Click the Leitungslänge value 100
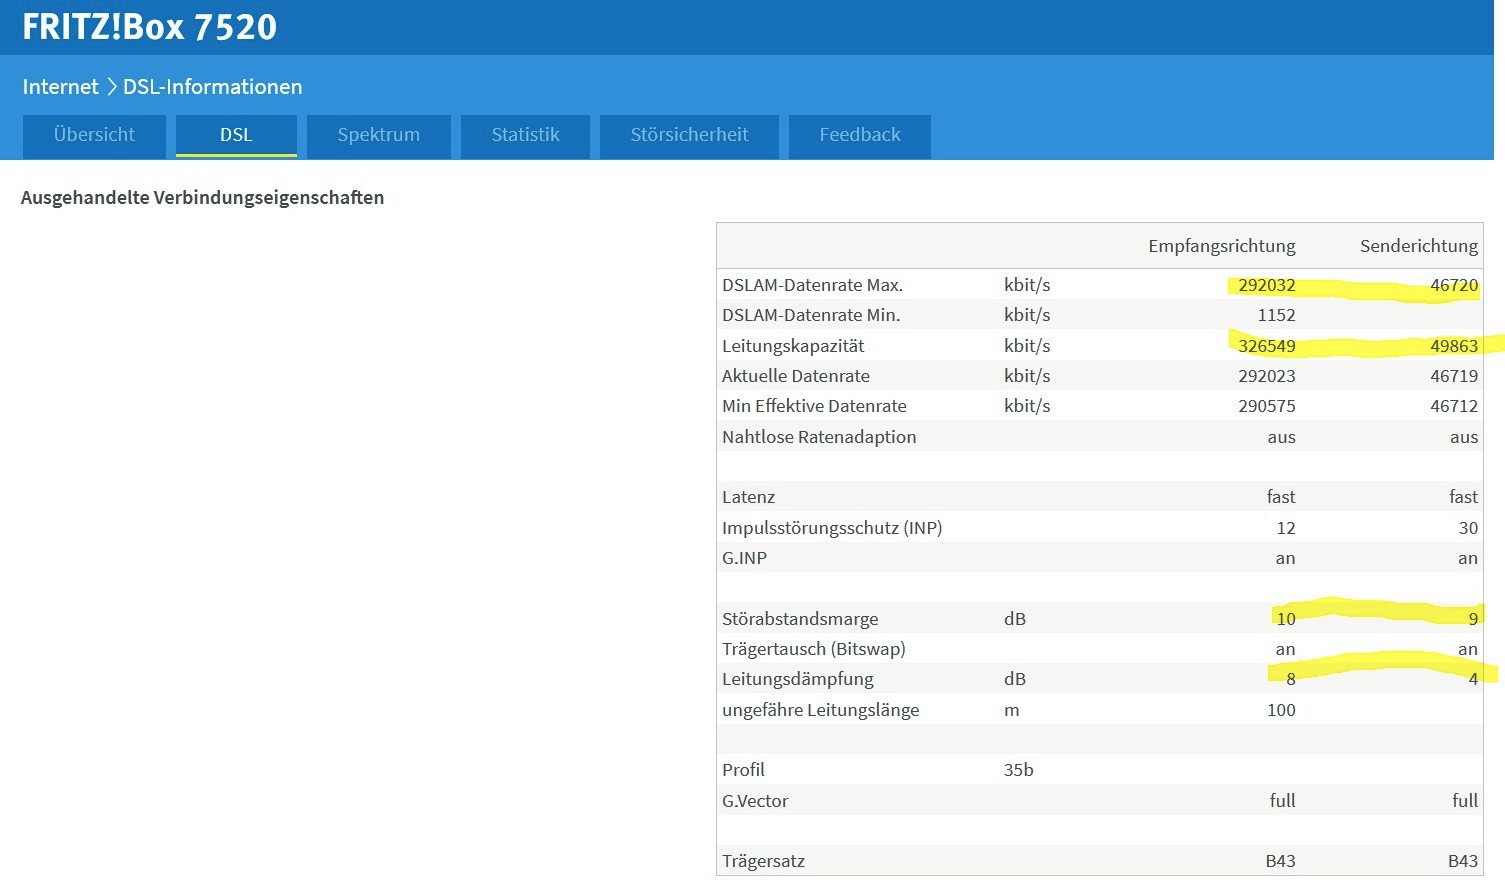1505x880 pixels. pyautogui.click(x=1281, y=710)
